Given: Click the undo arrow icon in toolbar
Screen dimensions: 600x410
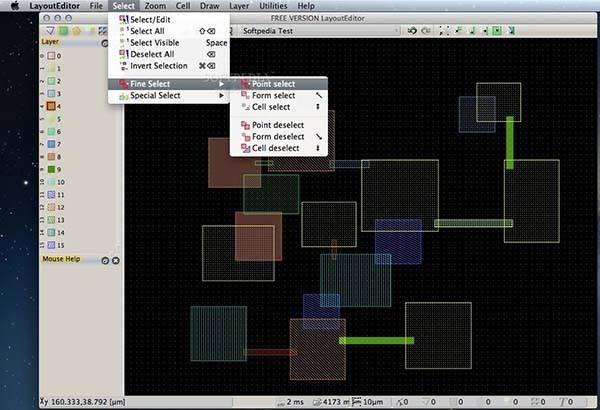Looking at the screenshot, I should tap(412, 31).
